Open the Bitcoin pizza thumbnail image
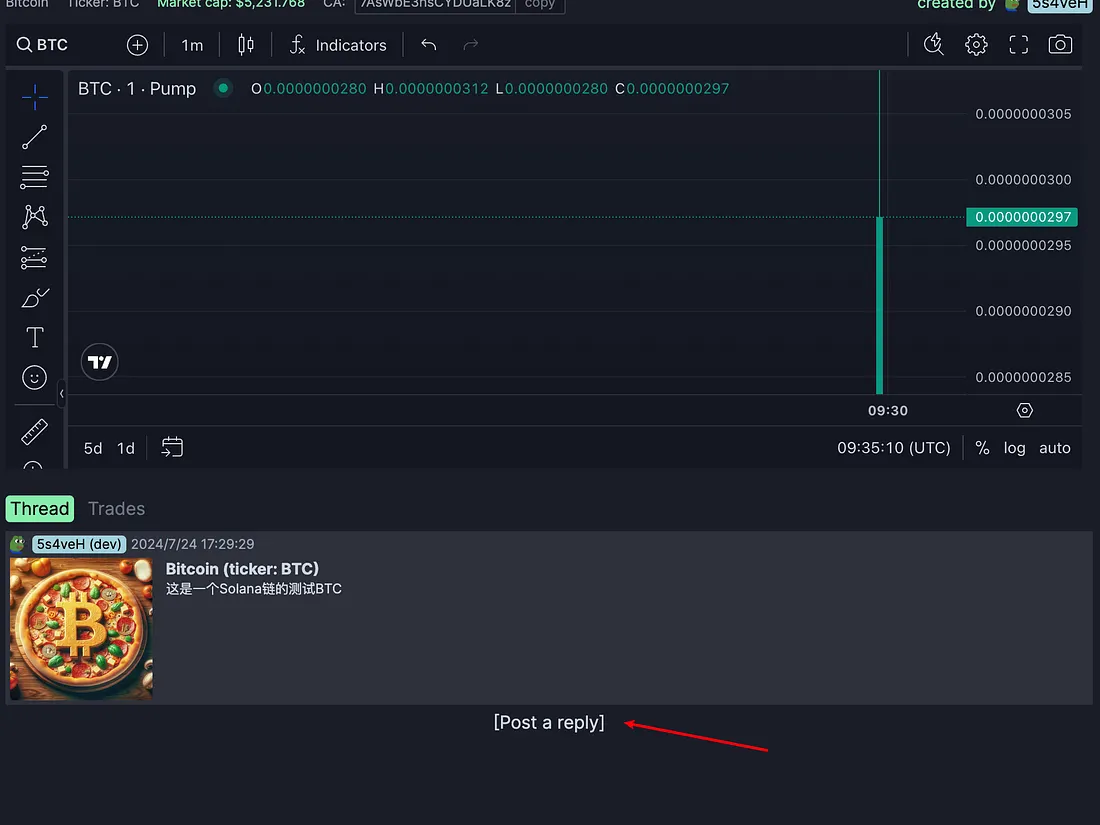The width and height of the screenshot is (1100, 825). click(x=81, y=629)
